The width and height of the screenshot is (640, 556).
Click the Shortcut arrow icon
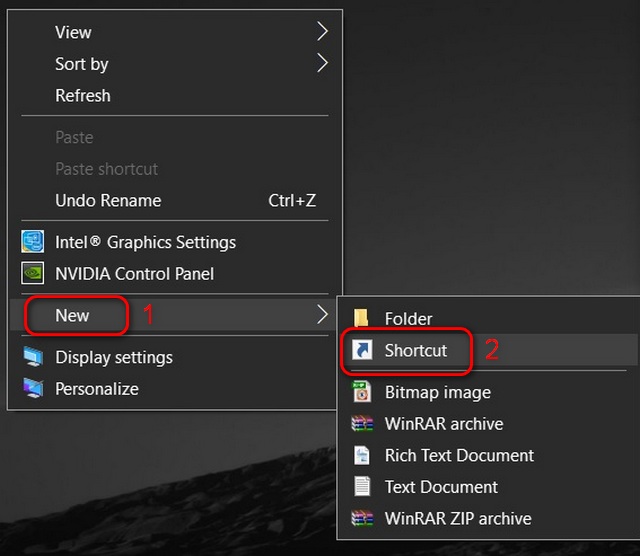point(362,351)
